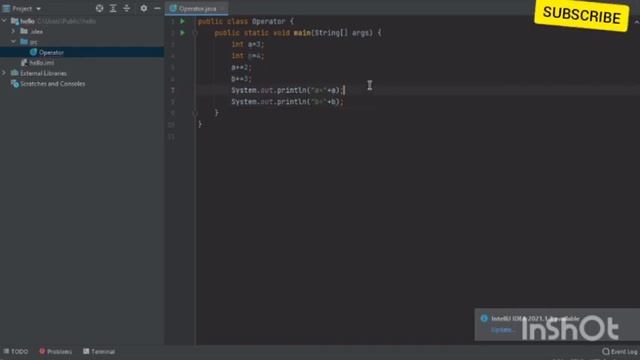This screenshot has width=640, height=360.
Task: Hide the Project panel with the minus icon
Action: click(157, 8)
